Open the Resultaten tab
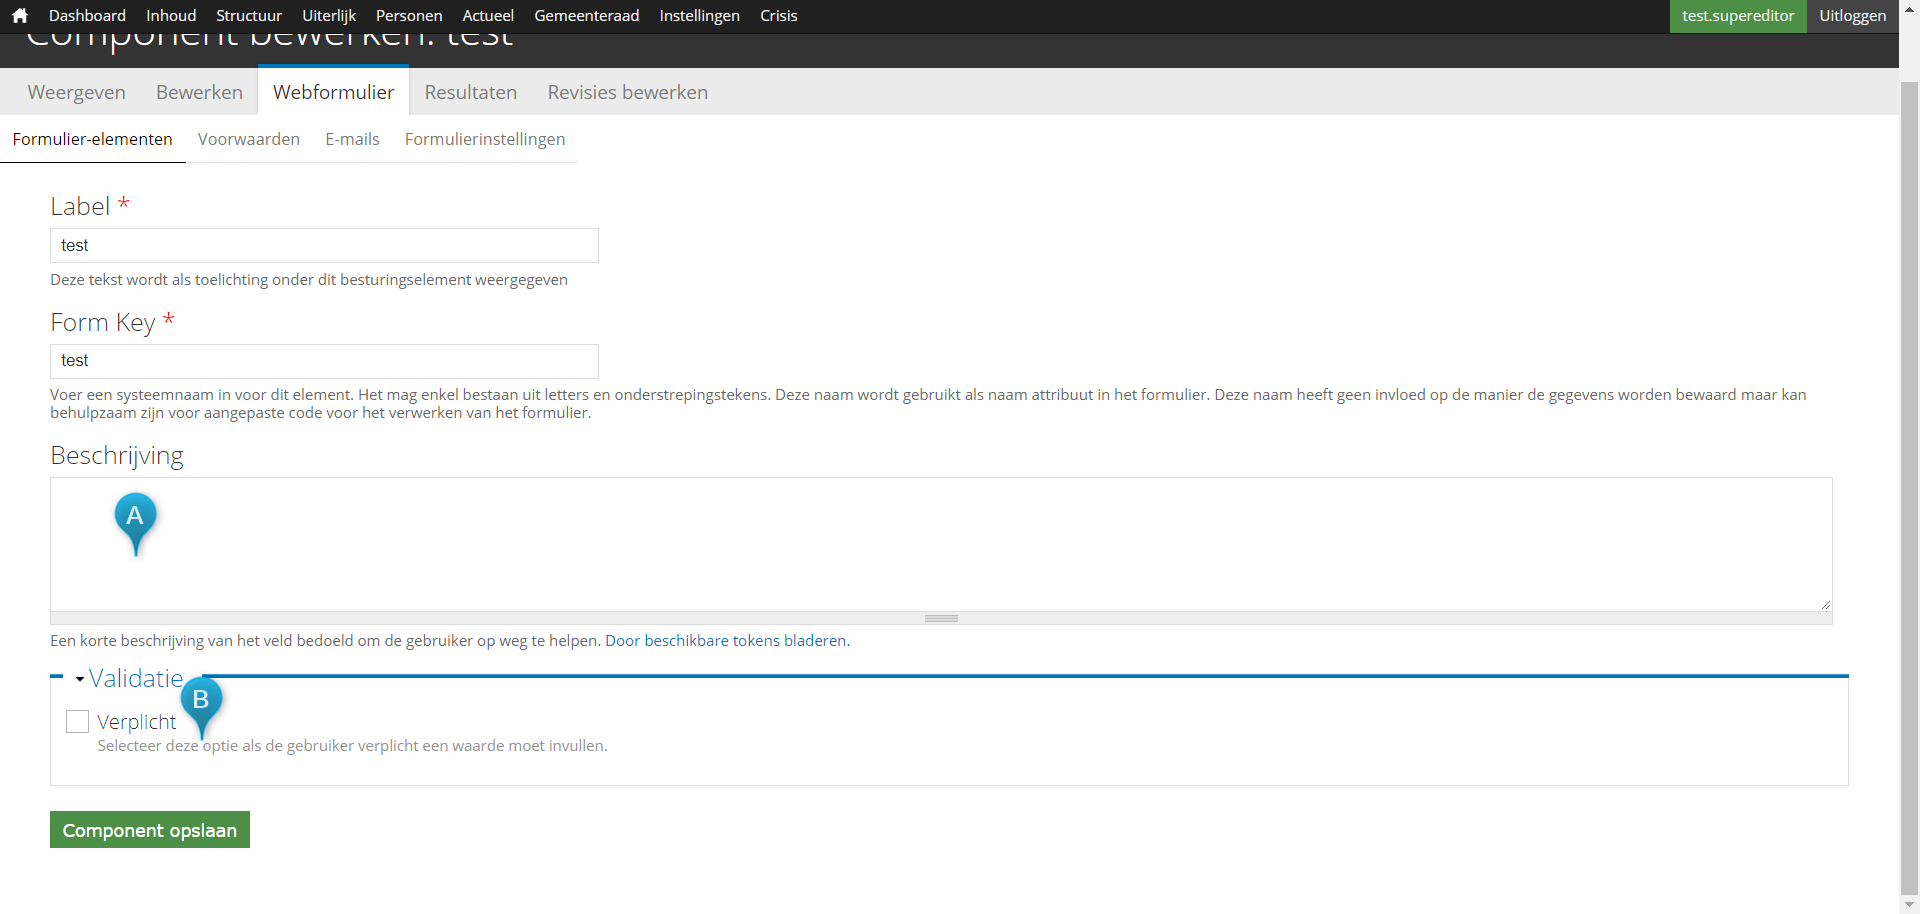The height and width of the screenshot is (914, 1920). pos(470,92)
